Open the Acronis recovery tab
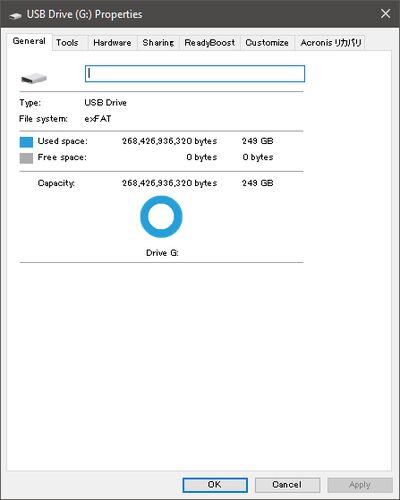 pos(331,43)
